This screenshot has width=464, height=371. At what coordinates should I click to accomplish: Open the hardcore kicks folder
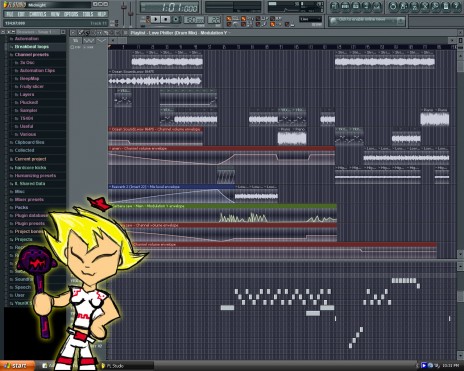click(x=30, y=168)
